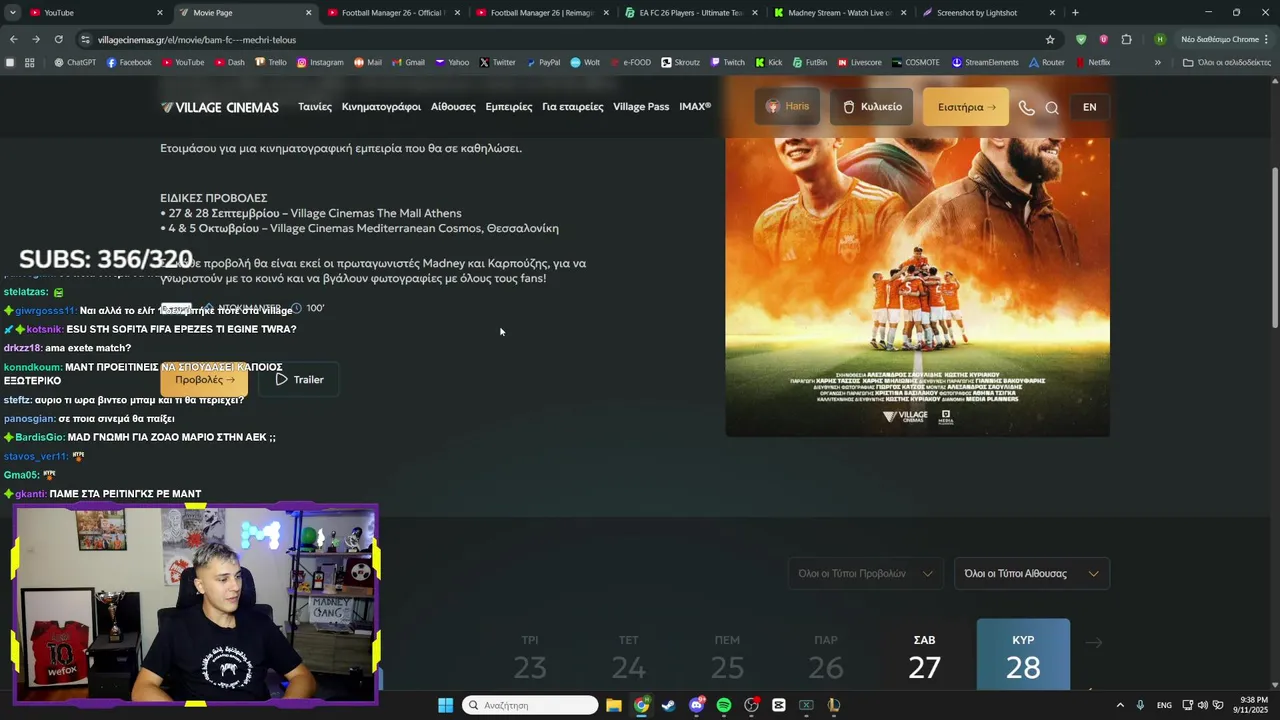Open the Ταινίες menu item
Screen dimensions: 1280x720
315,107
